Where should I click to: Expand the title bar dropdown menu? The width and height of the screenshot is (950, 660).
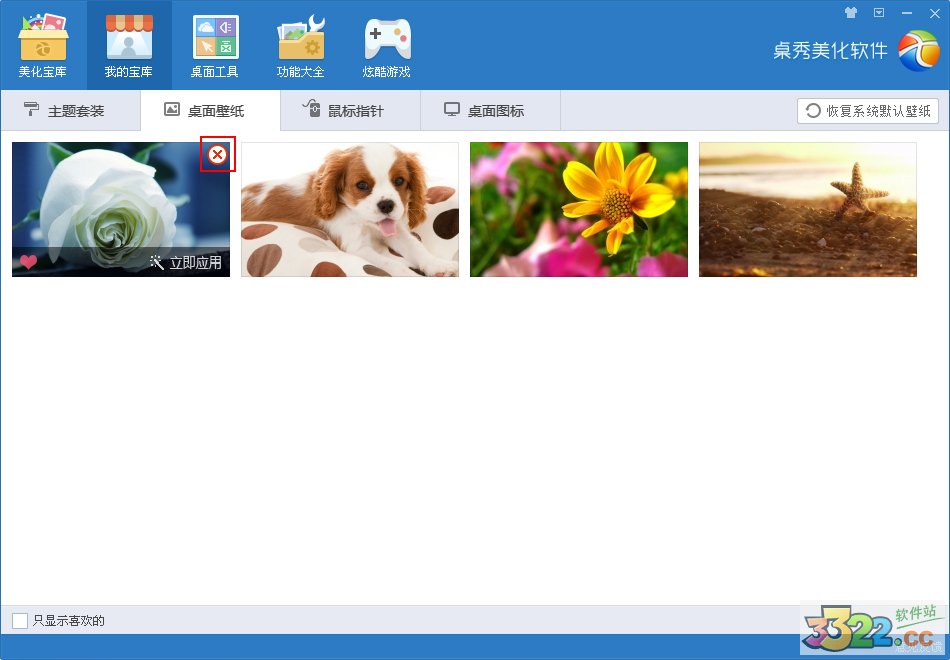[879, 13]
